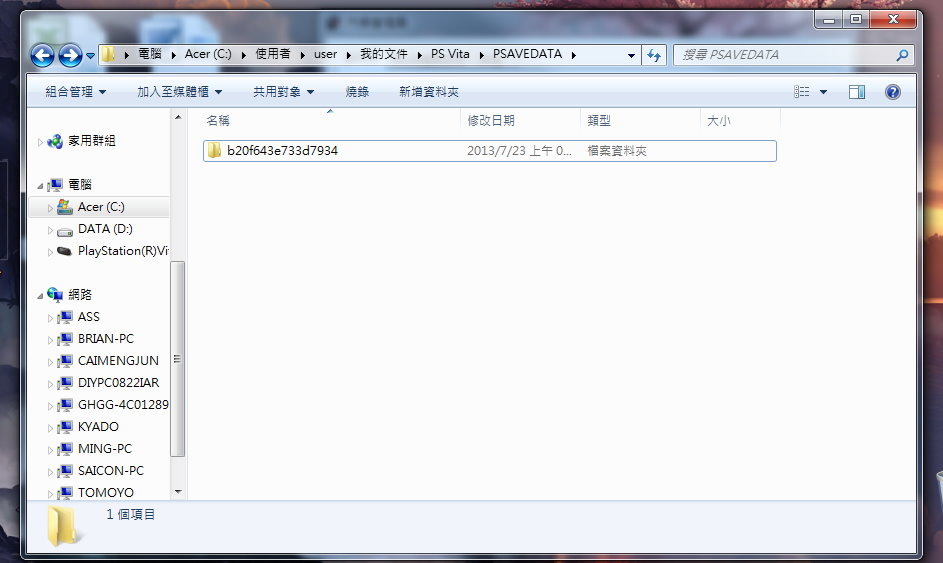
Task: Click the navigation pane scrollbar thumb
Action: [177, 359]
